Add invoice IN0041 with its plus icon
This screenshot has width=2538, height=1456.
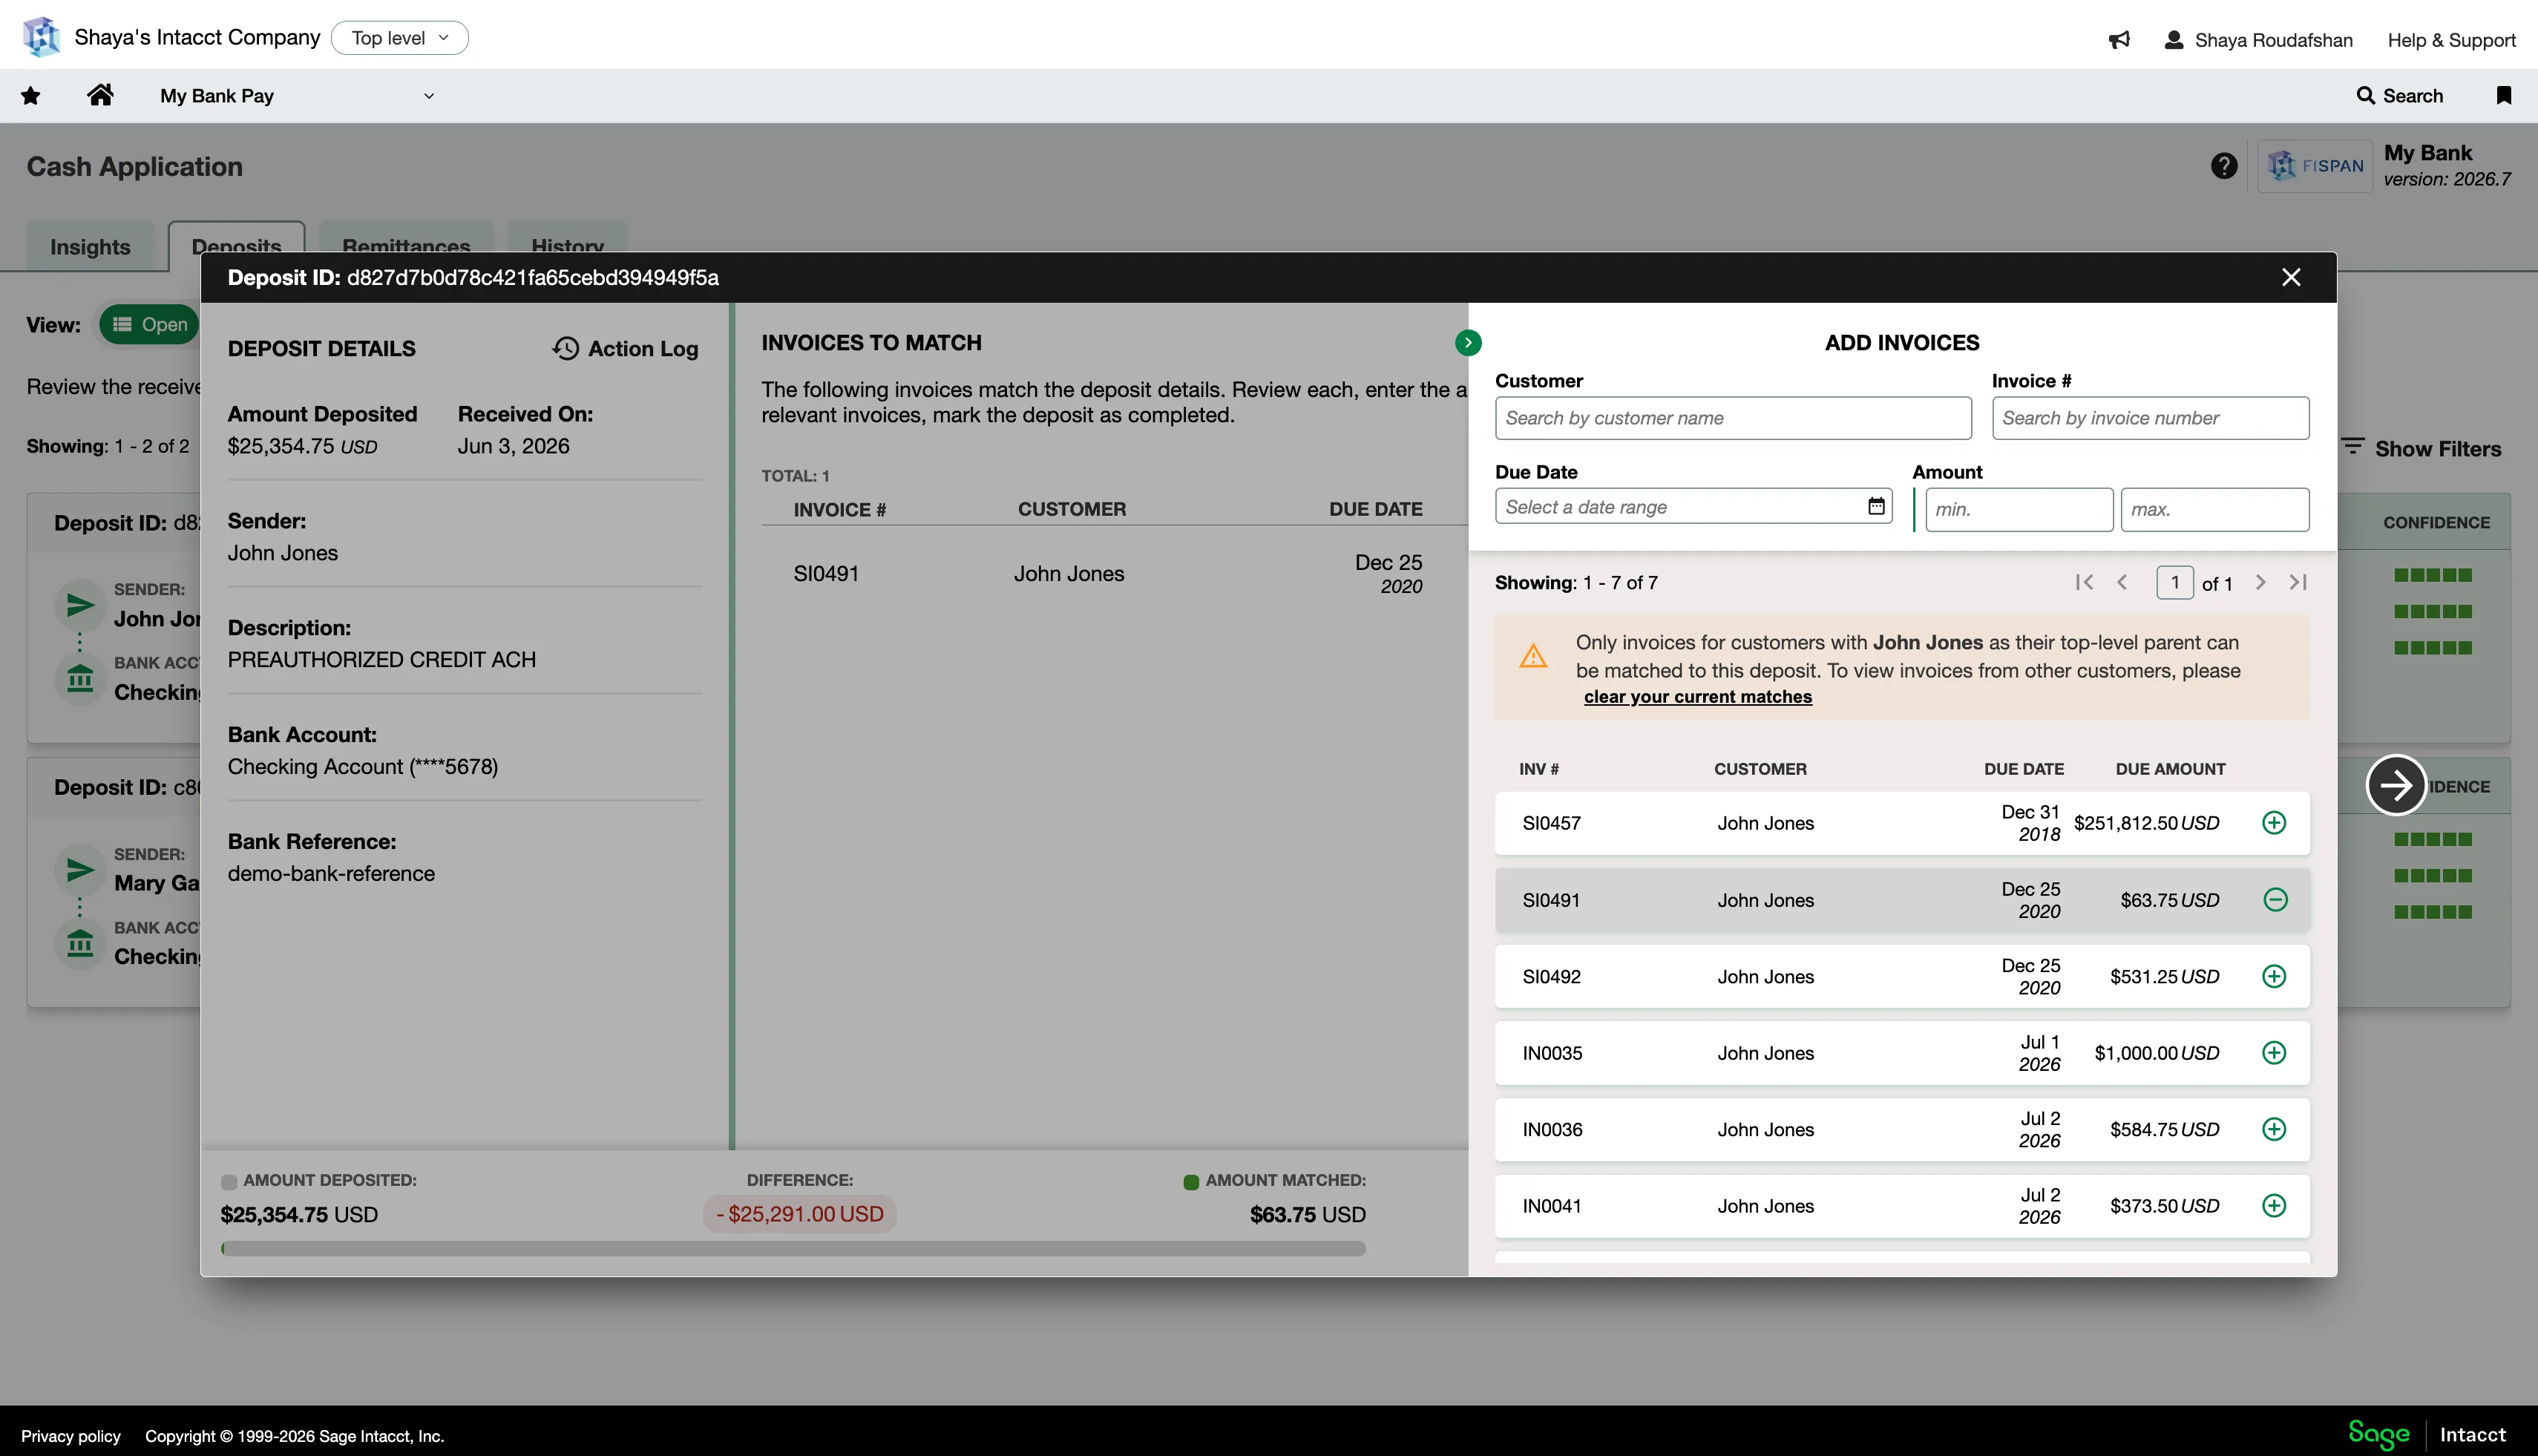coord(2273,1205)
